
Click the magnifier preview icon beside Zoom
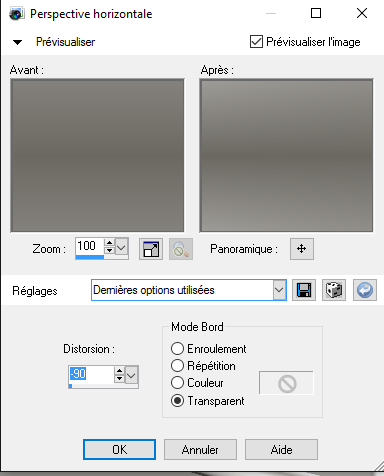pyautogui.click(x=181, y=249)
